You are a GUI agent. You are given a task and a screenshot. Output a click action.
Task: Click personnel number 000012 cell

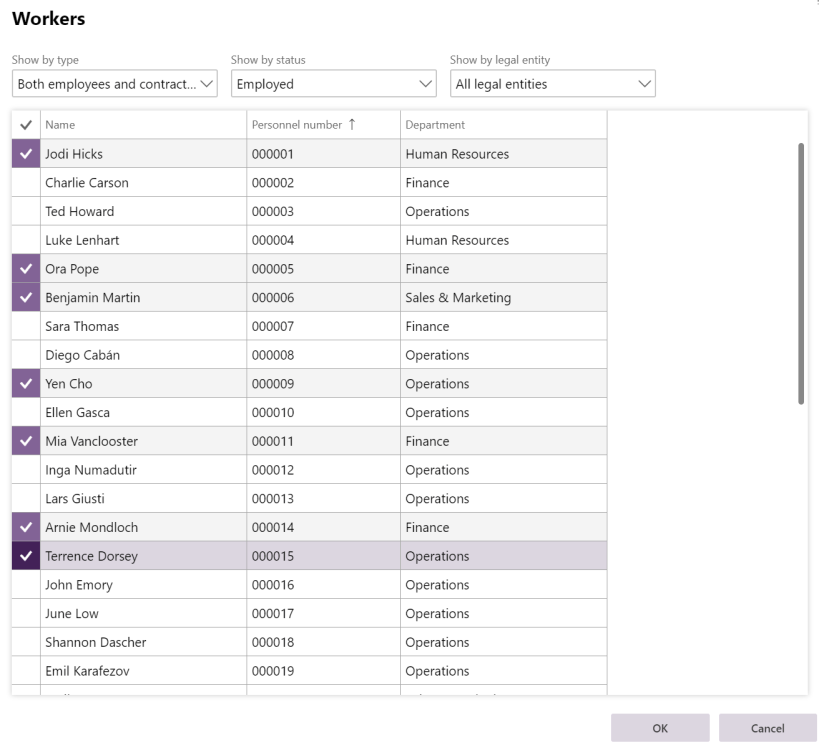[x=273, y=470]
